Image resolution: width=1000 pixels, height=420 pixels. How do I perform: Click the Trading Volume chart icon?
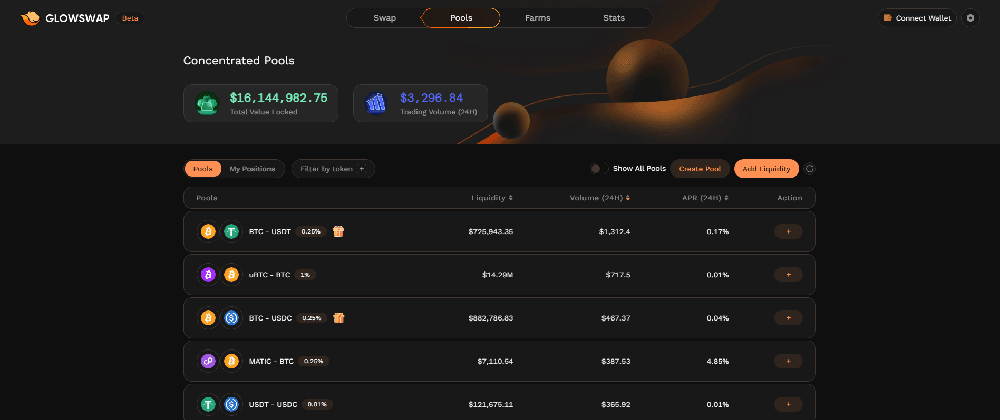376,103
